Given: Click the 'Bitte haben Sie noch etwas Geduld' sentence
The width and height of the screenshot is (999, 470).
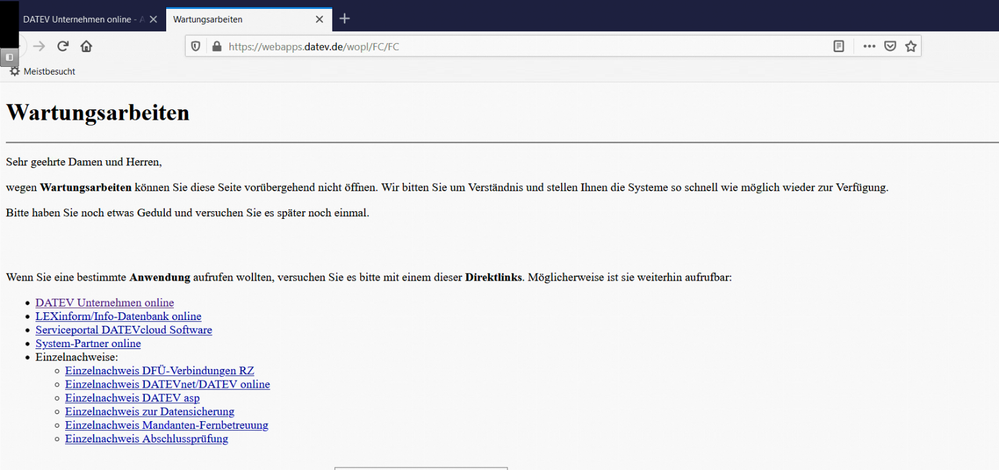Looking at the screenshot, I should (187, 213).
